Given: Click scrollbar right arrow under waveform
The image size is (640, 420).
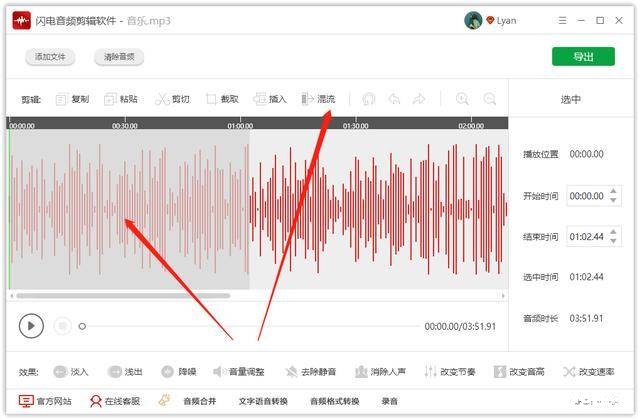Looking at the screenshot, I should coord(503,296).
